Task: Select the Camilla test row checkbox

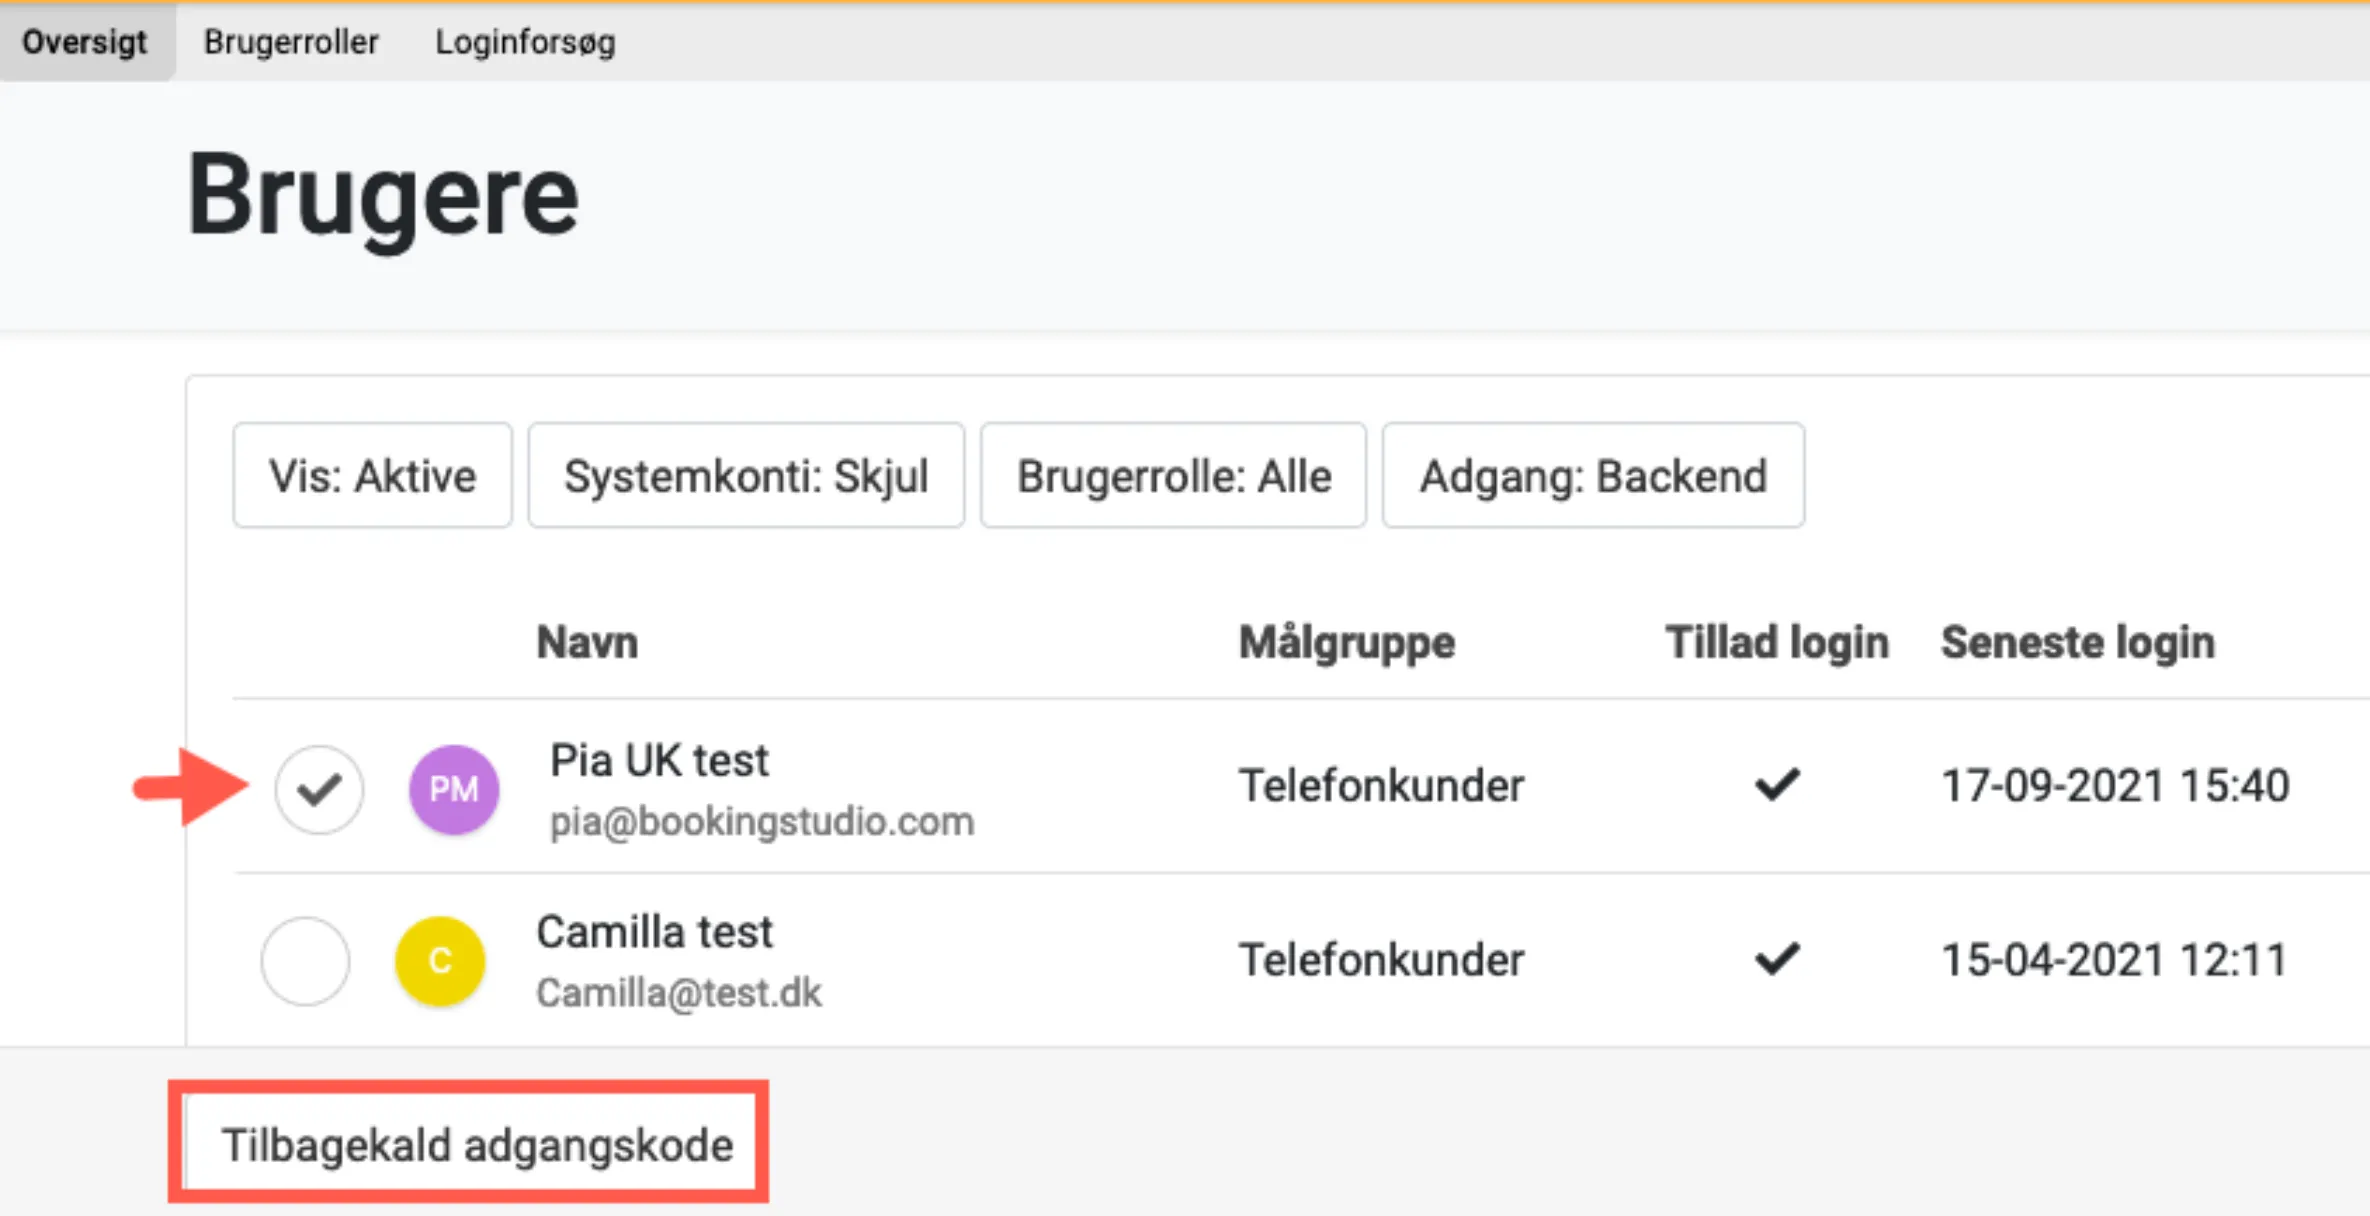Action: coord(305,960)
